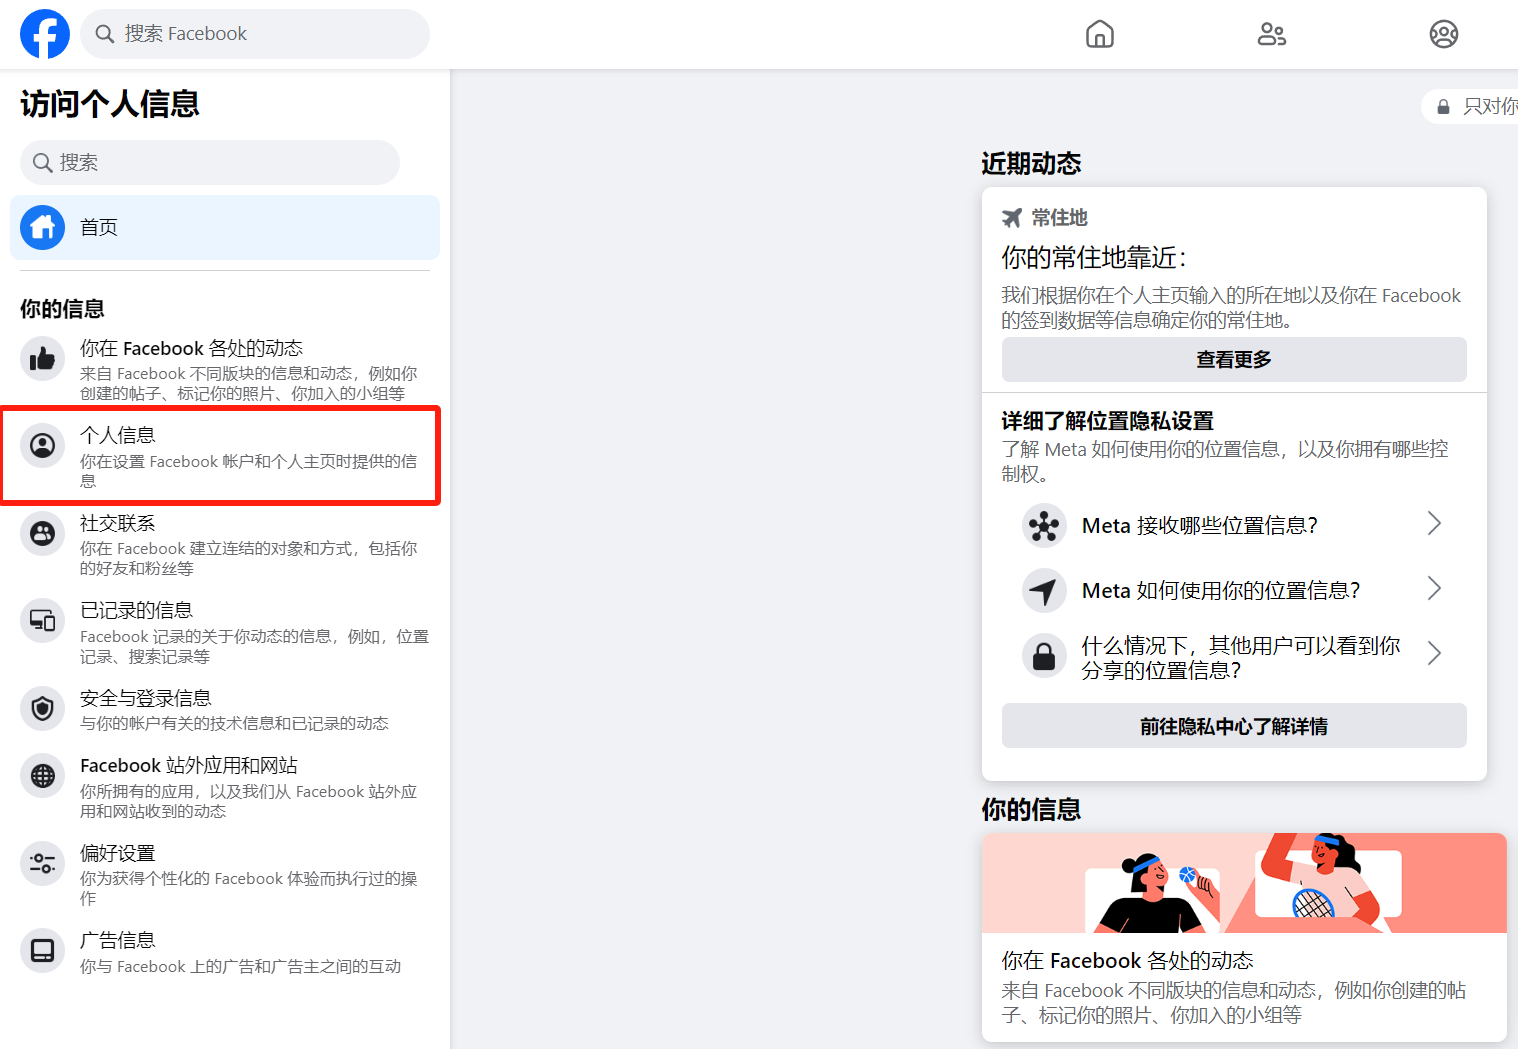Expand chevron for 什么情况下，其他用户可以看到
1518x1049 pixels.
[1434, 653]
